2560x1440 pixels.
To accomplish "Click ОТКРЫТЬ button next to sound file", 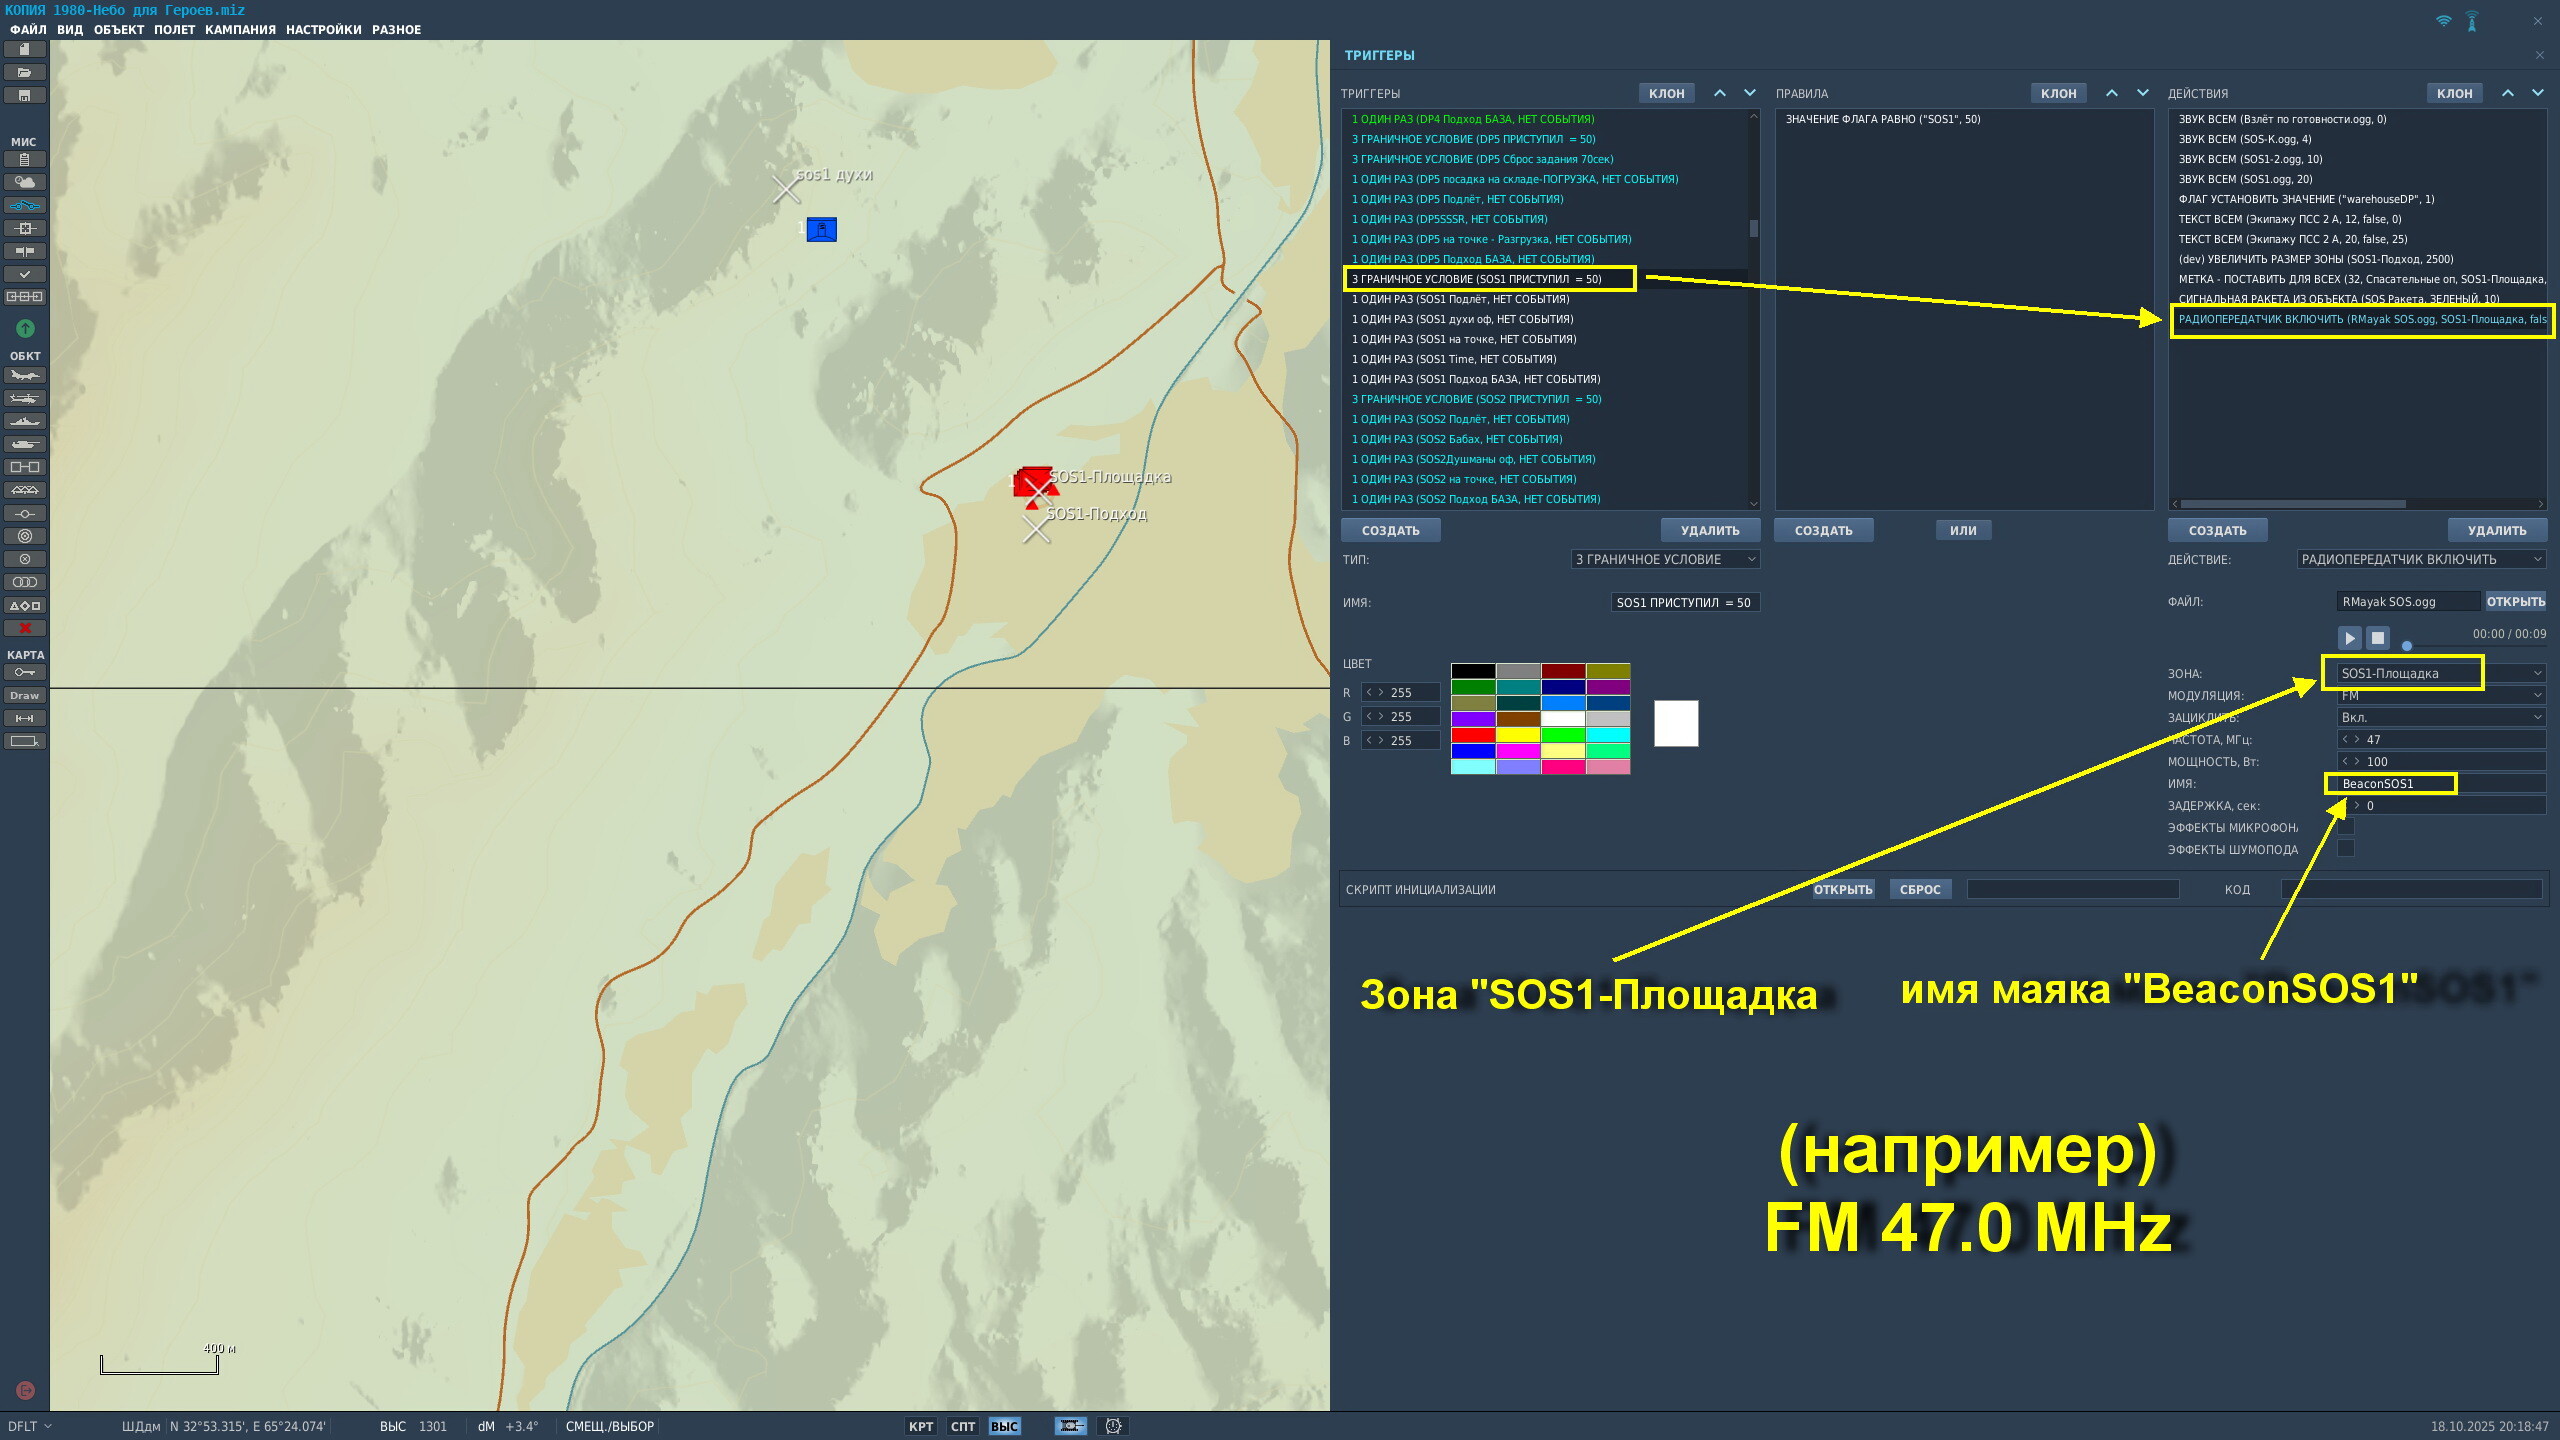I will [x=2515, y=601].
